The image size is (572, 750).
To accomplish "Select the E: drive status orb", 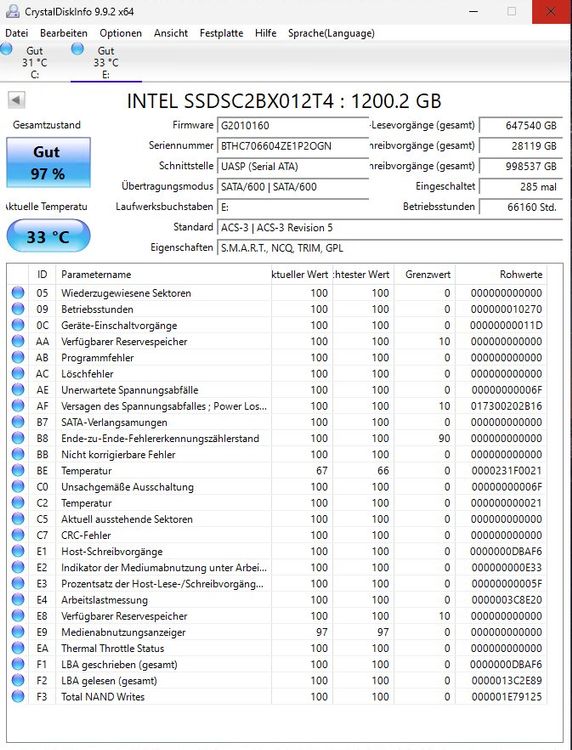I will (x=77, y=48).
